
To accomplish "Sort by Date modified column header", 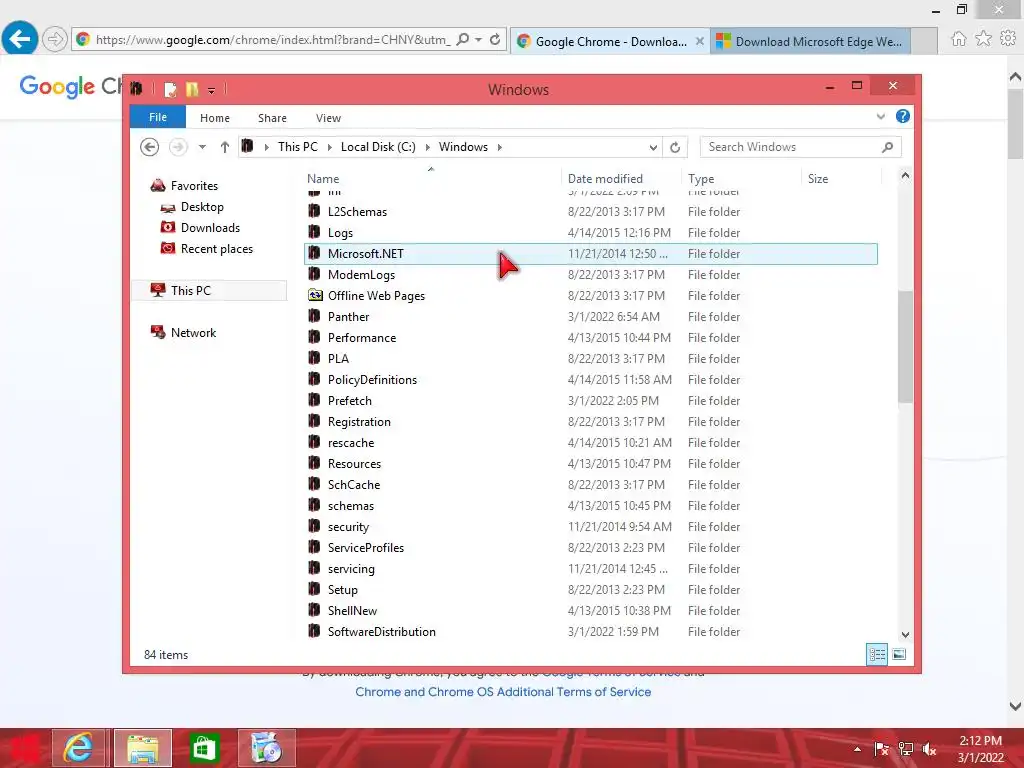I will [620, 179].
